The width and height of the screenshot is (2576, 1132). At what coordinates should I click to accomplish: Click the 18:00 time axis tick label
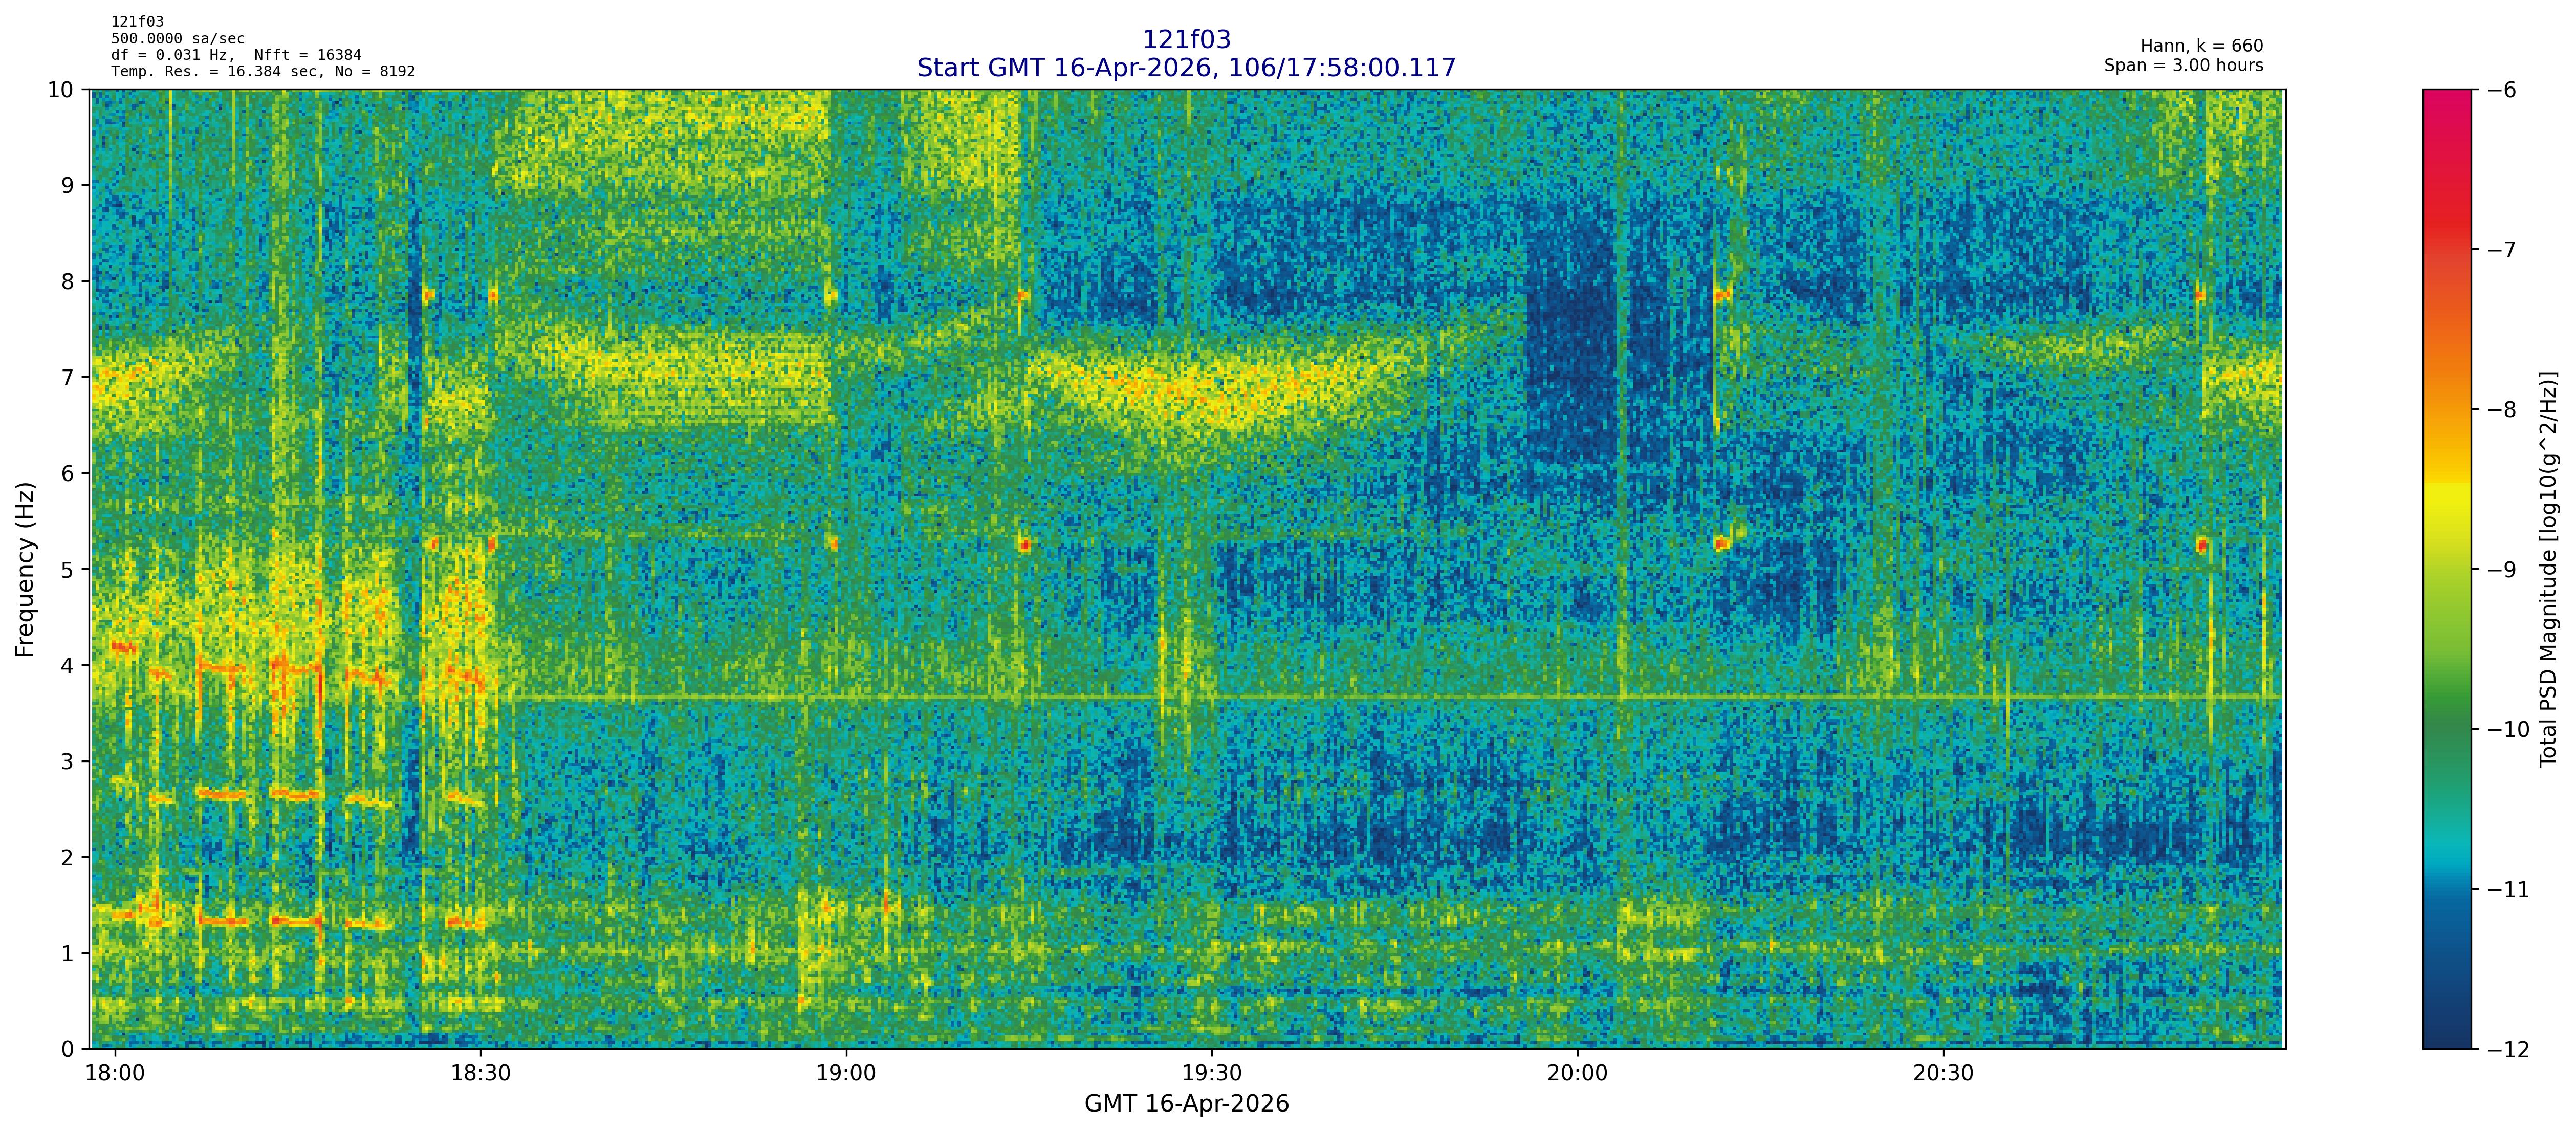115,1074
